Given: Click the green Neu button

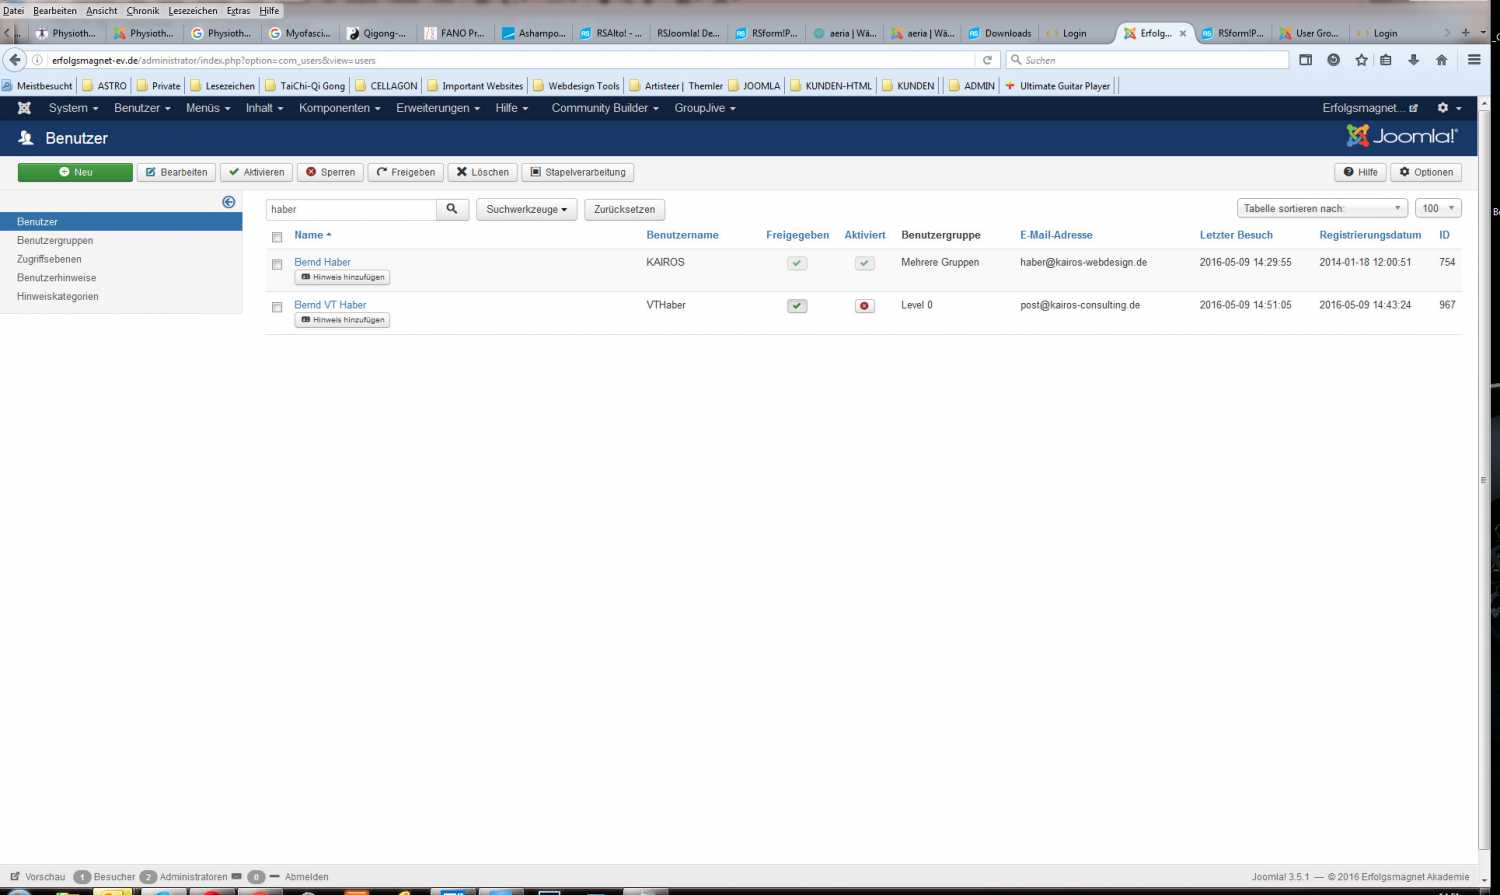Looking at the screenshot, I should pos(75,172).
